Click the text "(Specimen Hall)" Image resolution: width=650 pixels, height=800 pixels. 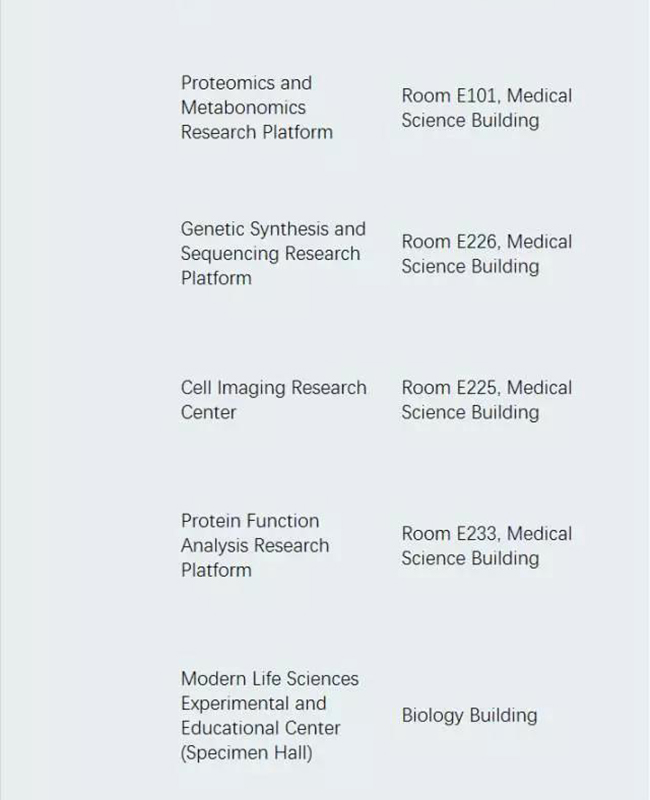[x=246, y=754]
